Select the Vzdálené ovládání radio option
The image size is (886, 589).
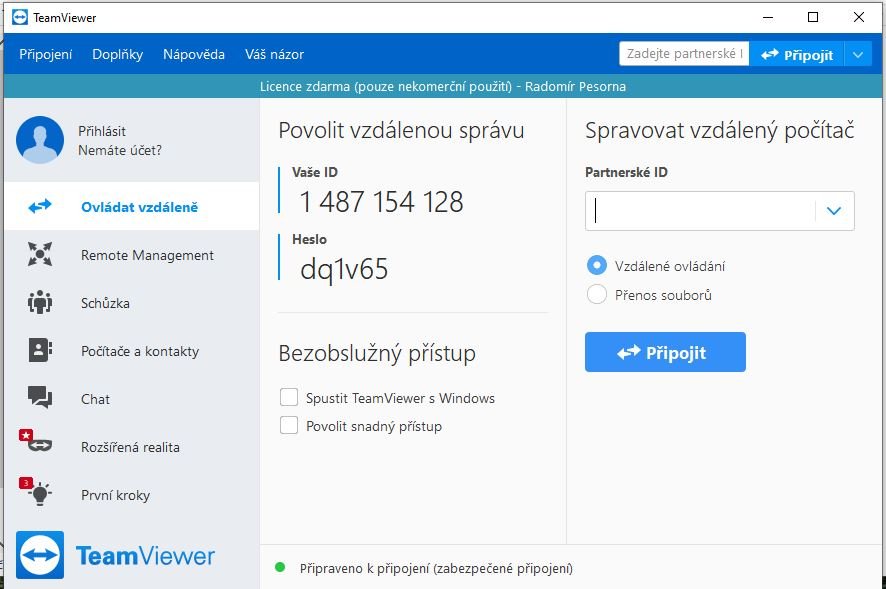(x=596, y=265)
